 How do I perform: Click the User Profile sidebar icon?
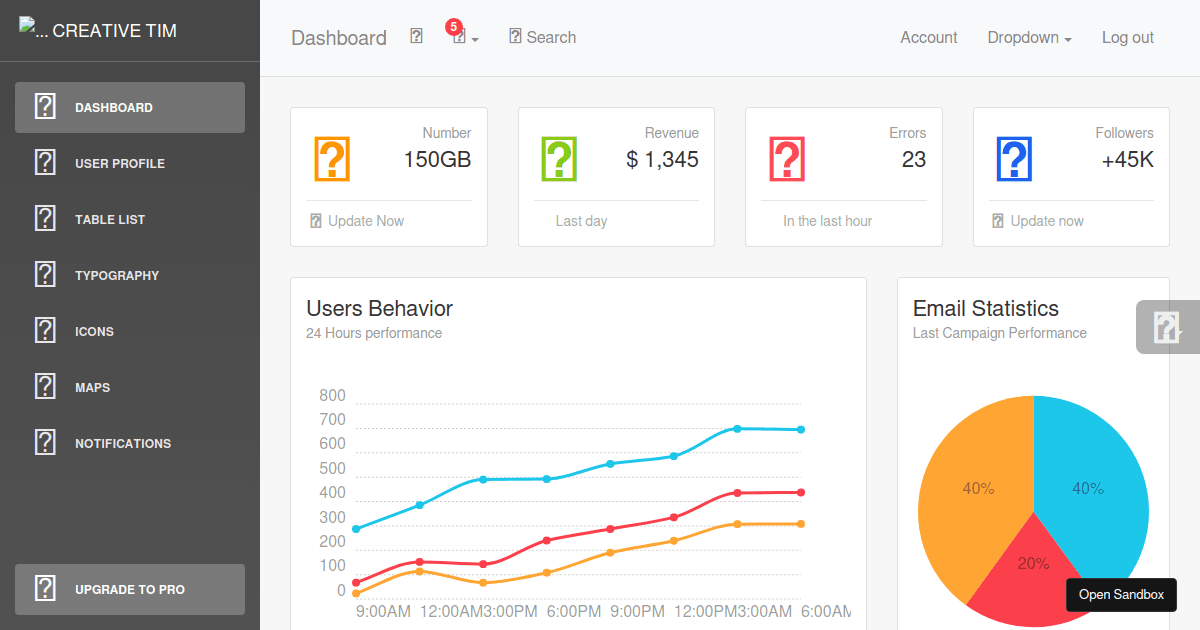pos(45,162)
